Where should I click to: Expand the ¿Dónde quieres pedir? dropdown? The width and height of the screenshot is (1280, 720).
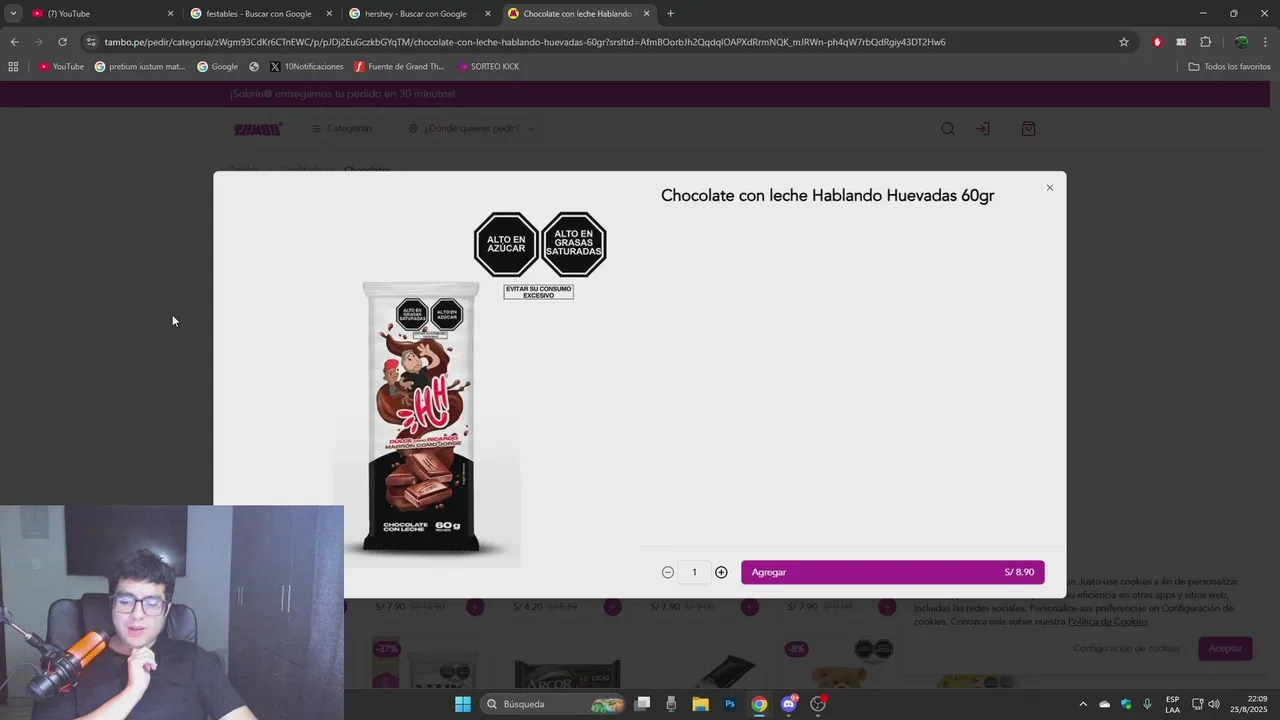[471, 128]
